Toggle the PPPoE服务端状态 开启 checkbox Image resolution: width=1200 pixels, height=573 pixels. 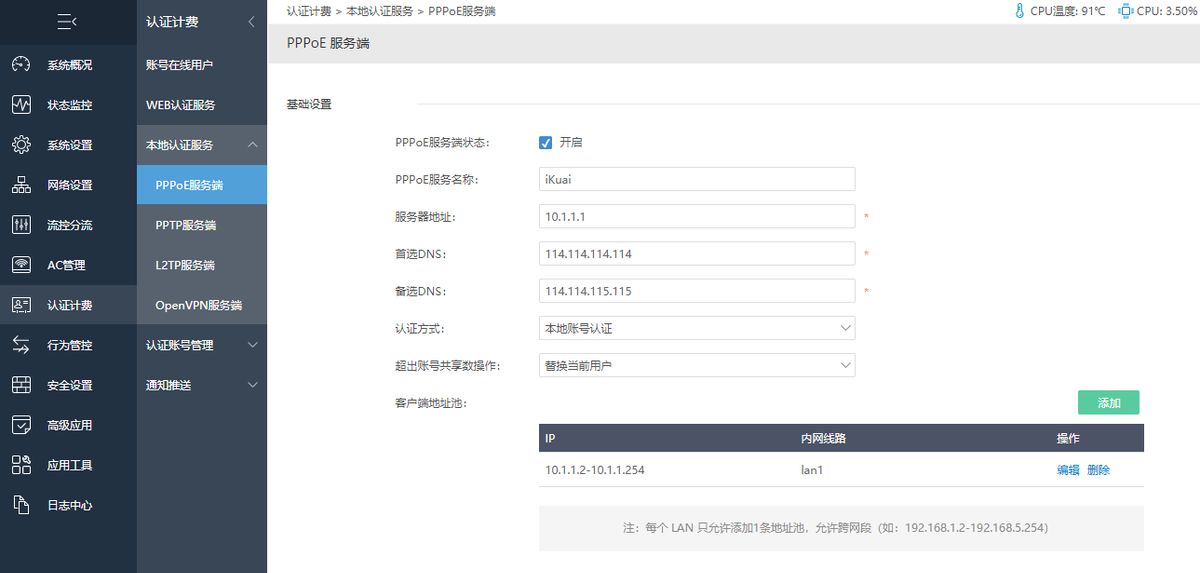click(x=545, y=142)
